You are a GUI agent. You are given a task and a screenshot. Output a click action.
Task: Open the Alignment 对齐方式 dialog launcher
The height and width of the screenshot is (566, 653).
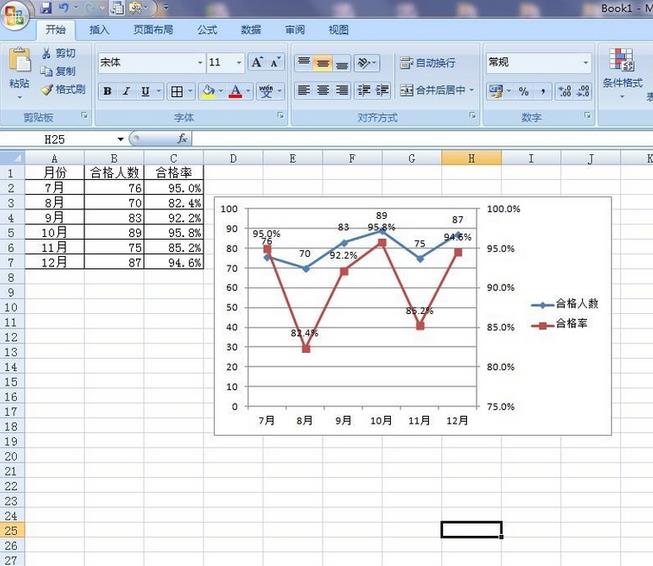tap(472, 115)
